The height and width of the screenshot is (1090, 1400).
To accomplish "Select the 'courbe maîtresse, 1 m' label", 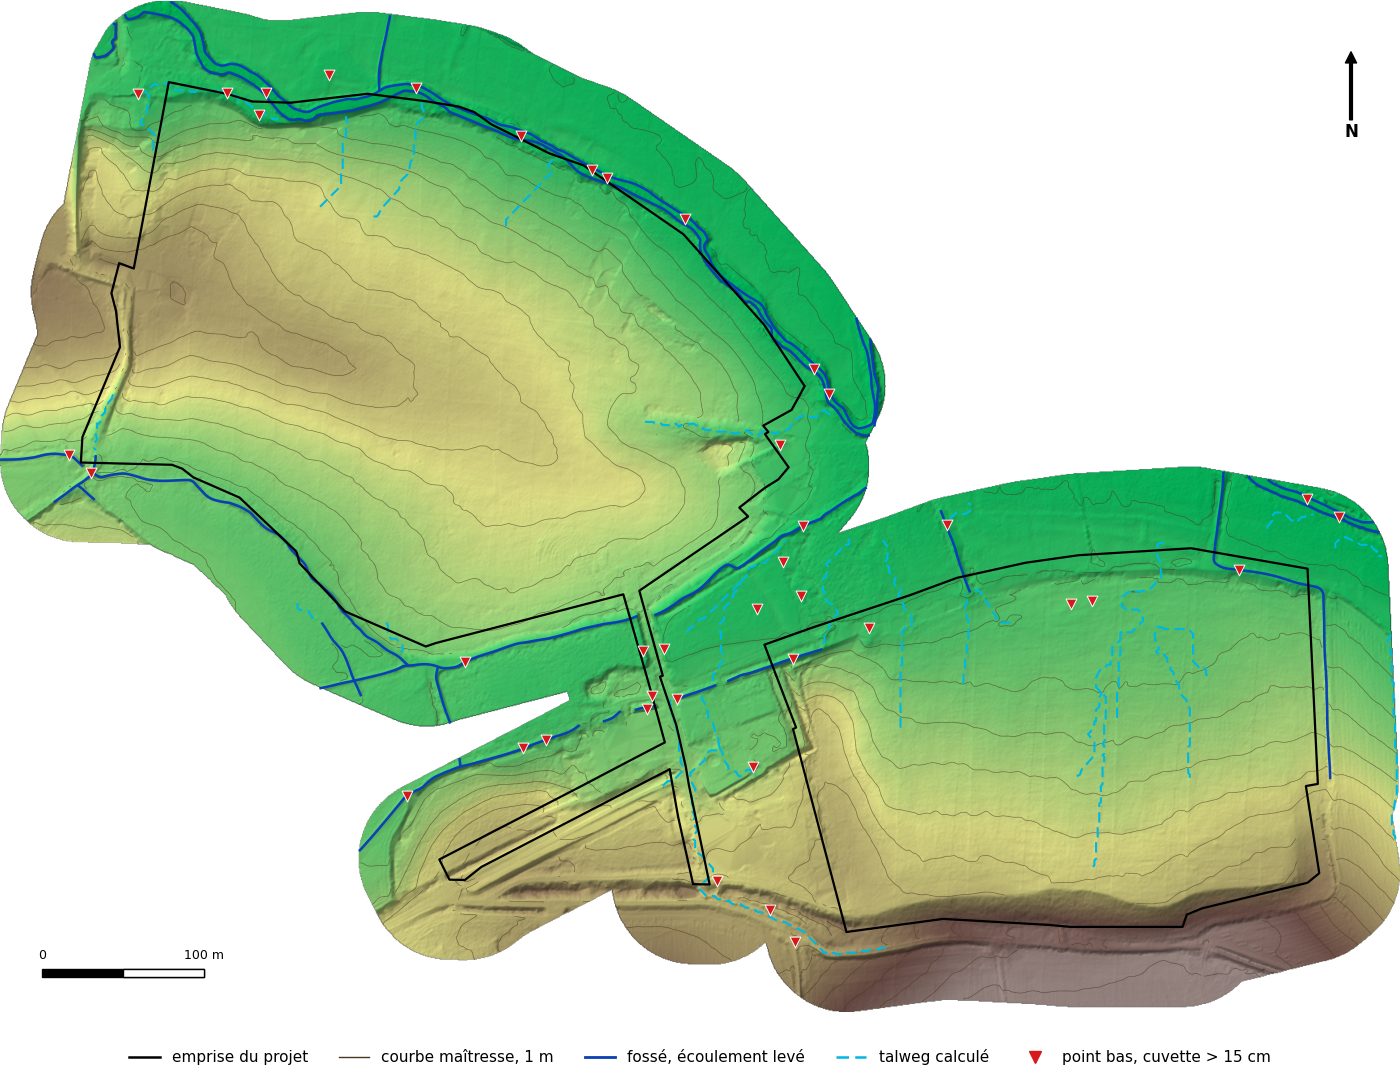I will coord(467,1057).
